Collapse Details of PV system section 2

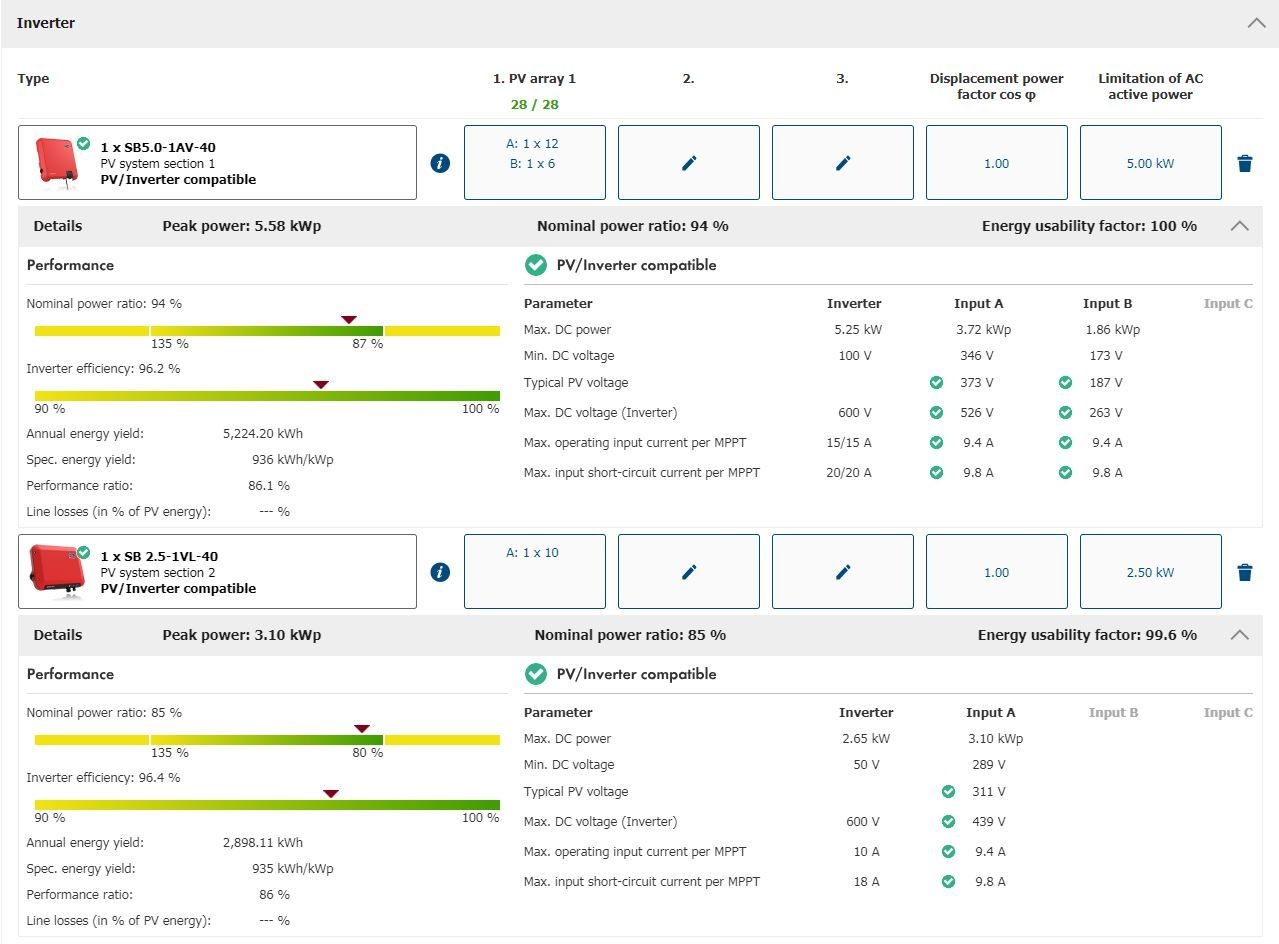(1239, 635)
